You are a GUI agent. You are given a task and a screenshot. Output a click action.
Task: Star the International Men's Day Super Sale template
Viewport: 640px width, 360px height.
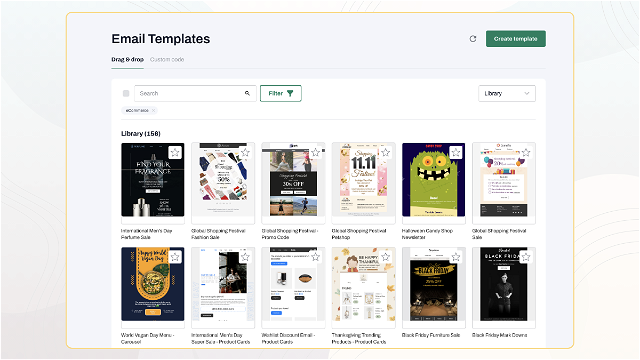tap(245, 257)
